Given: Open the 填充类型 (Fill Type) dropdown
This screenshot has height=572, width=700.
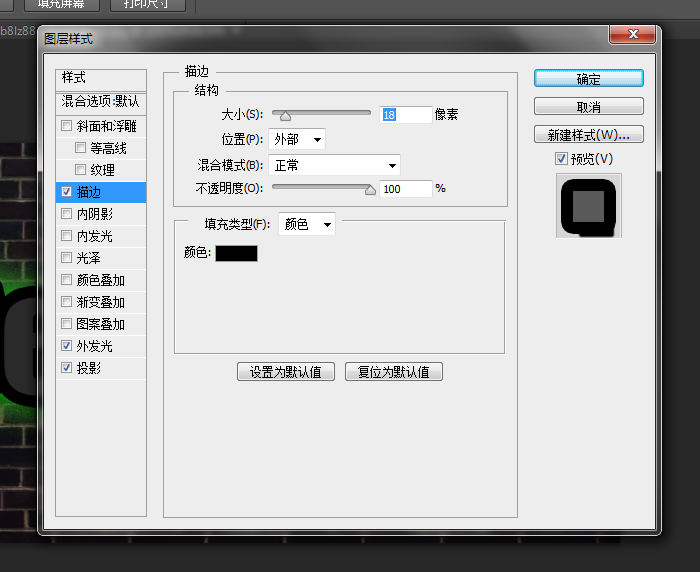Looking at the screenshot, I should (307, 225).
